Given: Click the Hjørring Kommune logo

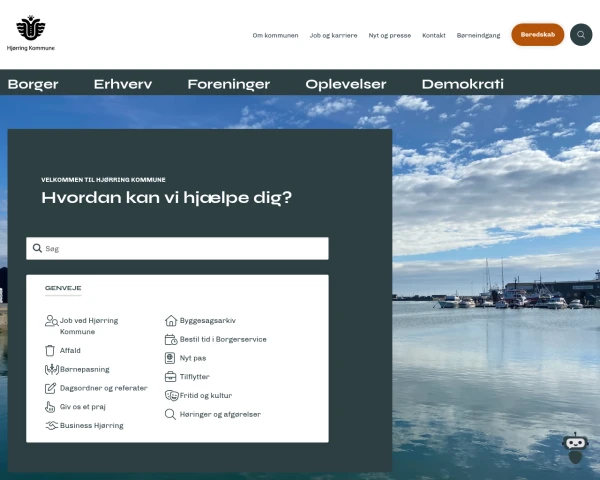Looking at the screenshot, I should pyautogui.click(x=31, y=33).
